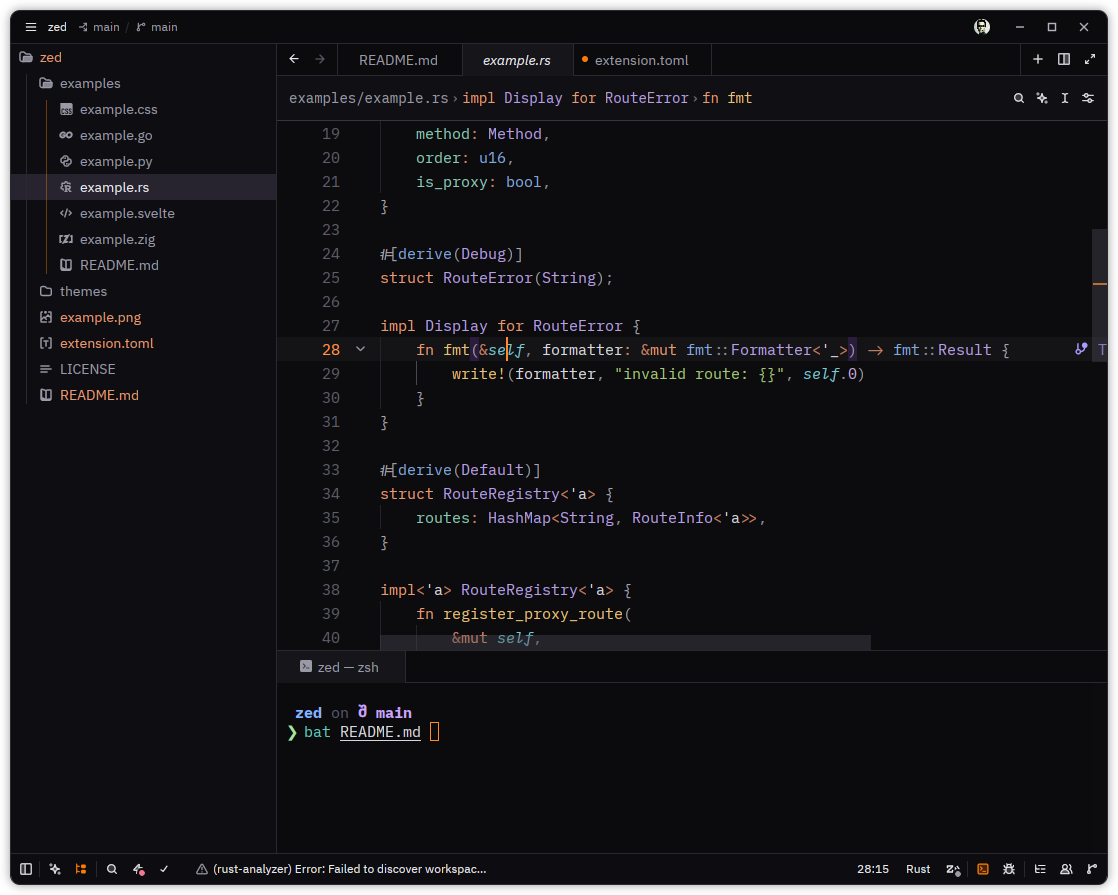Click the fn fmt breadcrumb
This screenshot has height=895, width=1118.
pos(727,98)
